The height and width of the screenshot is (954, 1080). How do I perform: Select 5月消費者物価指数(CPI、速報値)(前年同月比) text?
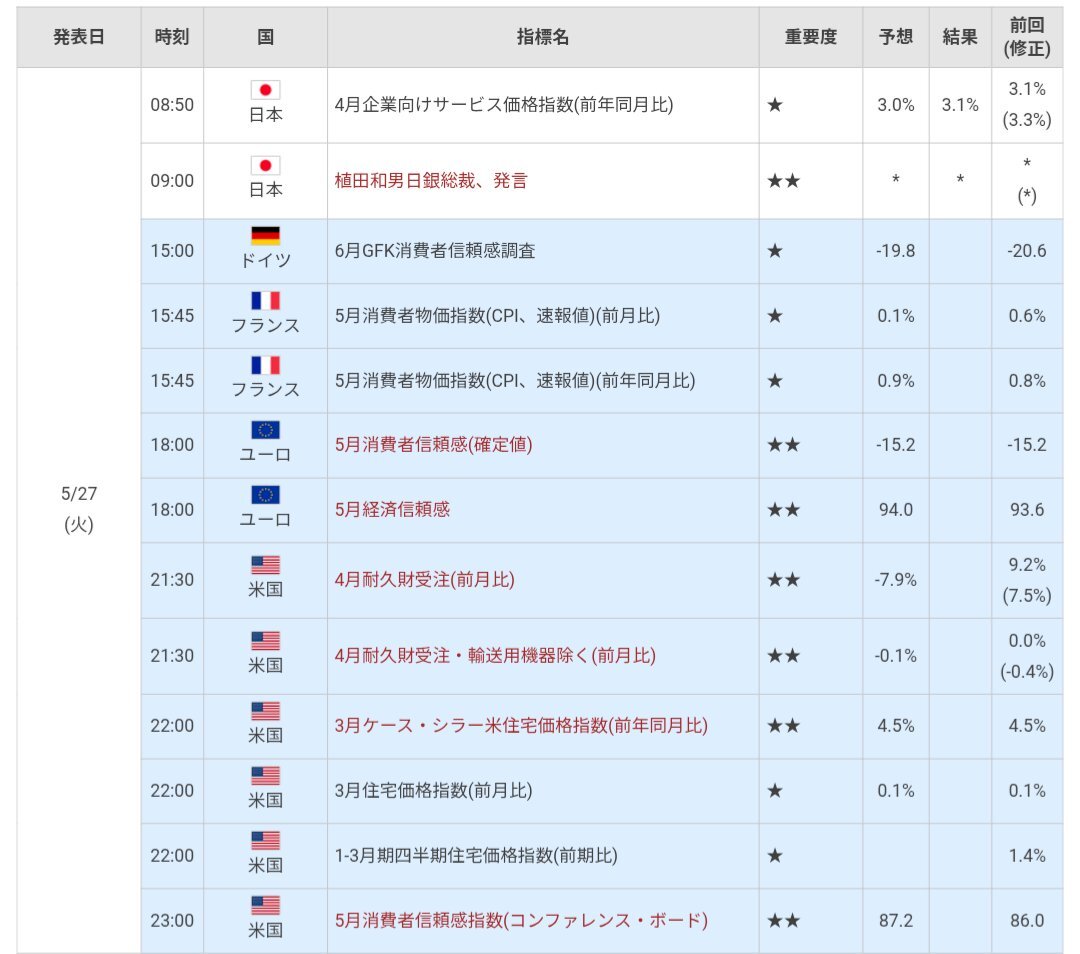(x=515, y=380)
